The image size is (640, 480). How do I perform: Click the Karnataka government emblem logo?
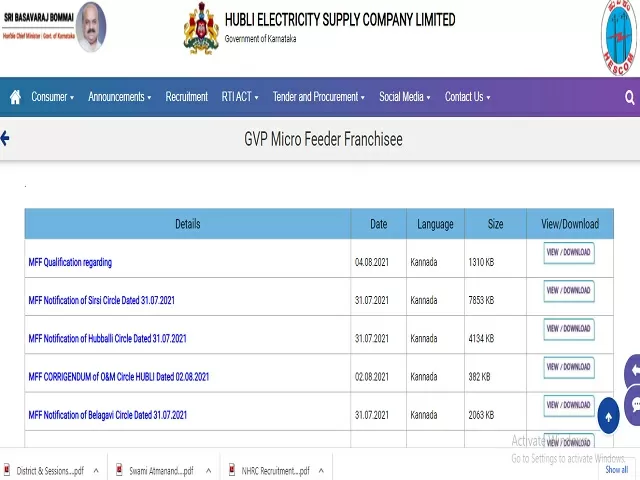pyautogui.click(x=200, y=28)
